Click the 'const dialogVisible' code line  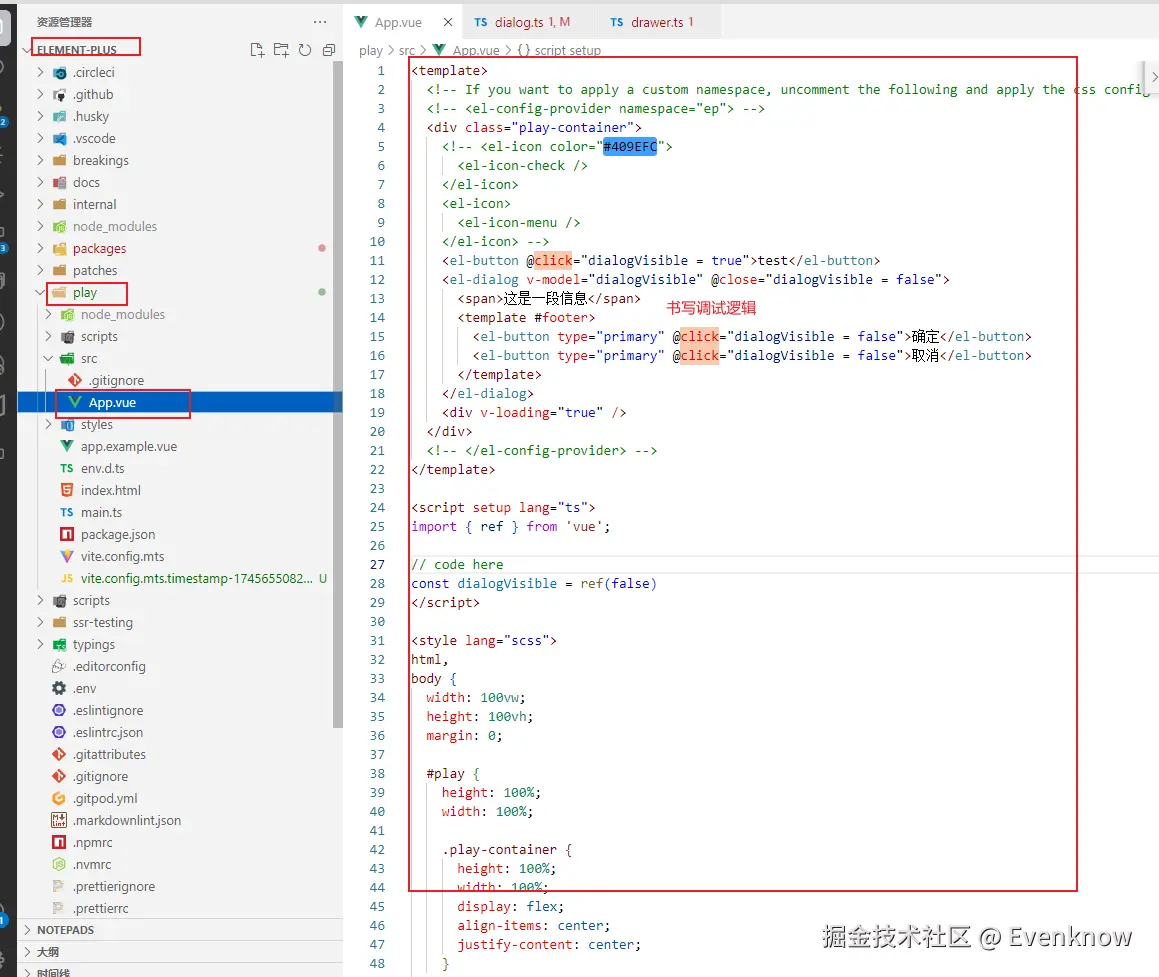tap(534, 584)
